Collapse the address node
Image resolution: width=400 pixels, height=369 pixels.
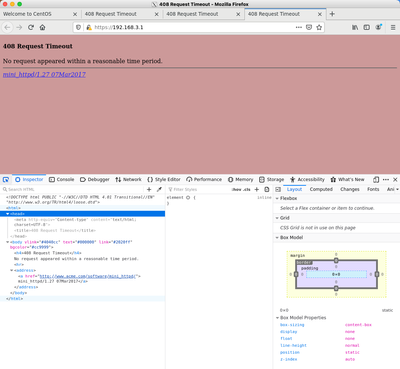click(x=12, y=271)
